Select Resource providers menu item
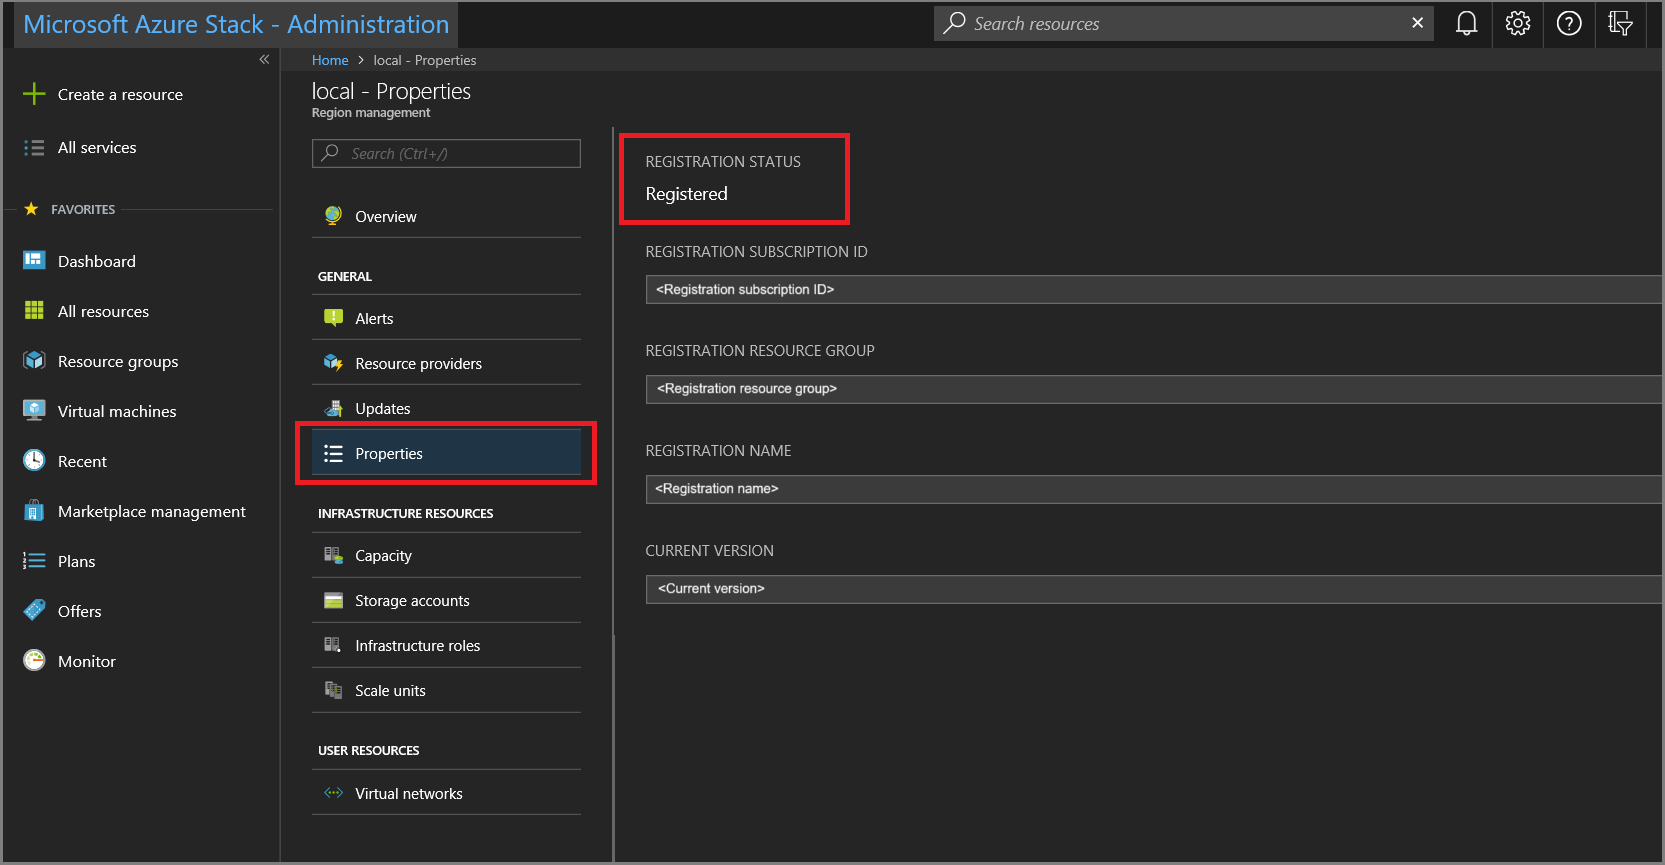1665x865 pixels. pyautogui.click(x=418, y=364)
